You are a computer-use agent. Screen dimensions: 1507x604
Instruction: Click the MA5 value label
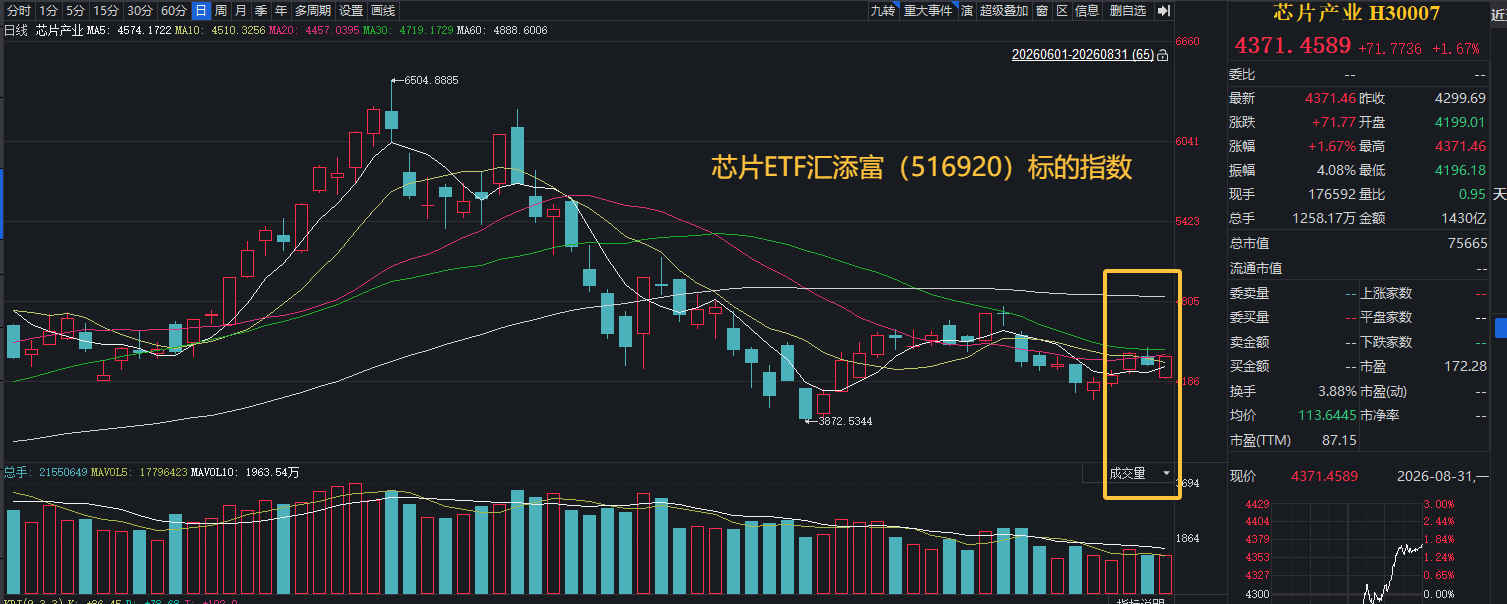click(129, 31)
